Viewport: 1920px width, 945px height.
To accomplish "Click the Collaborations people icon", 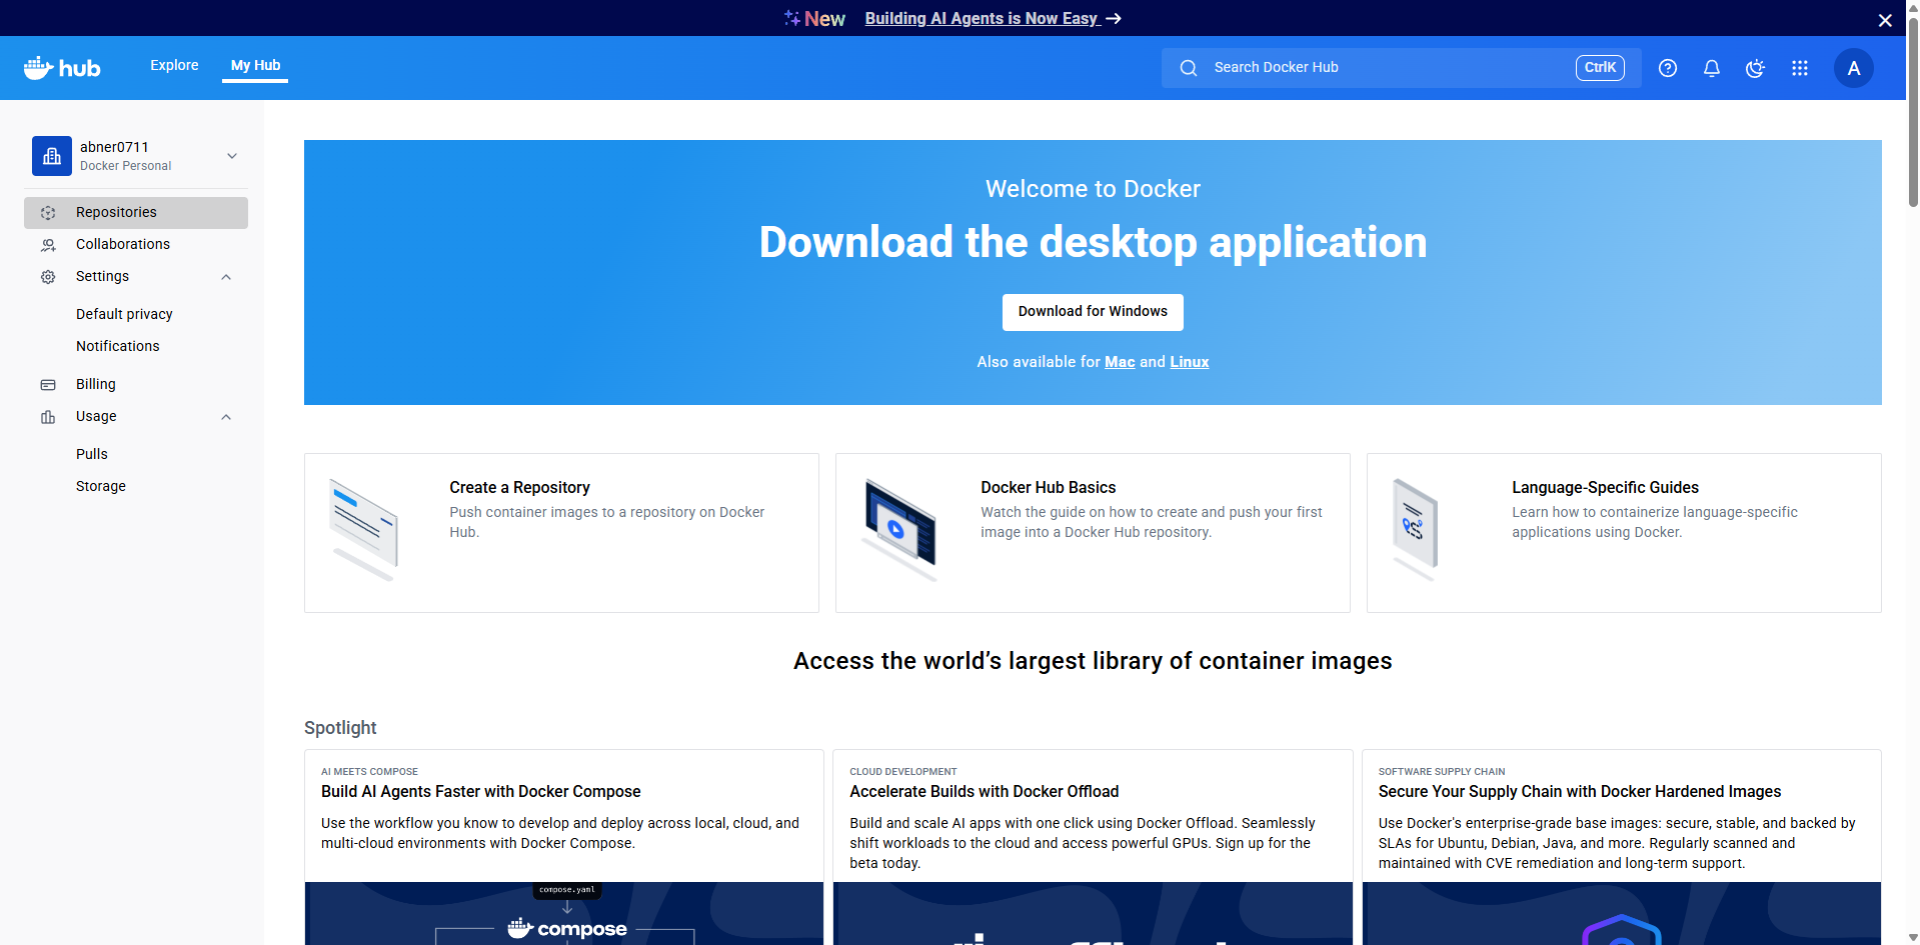I will (48, 245).
